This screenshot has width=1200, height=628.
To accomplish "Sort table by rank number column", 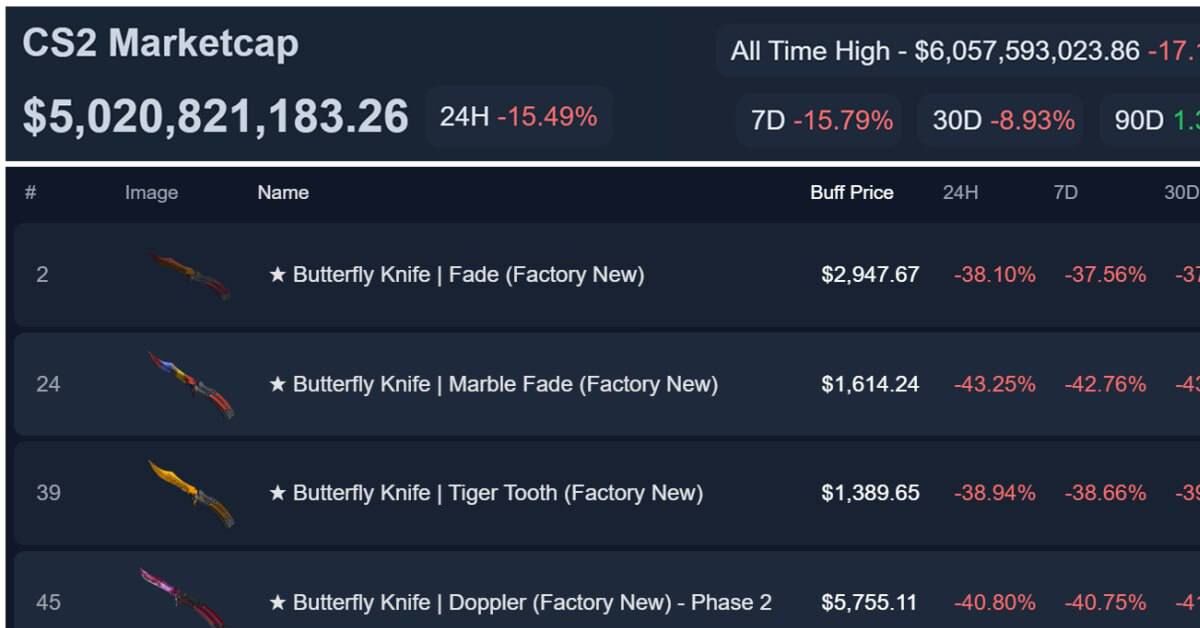I will point(30,193).
